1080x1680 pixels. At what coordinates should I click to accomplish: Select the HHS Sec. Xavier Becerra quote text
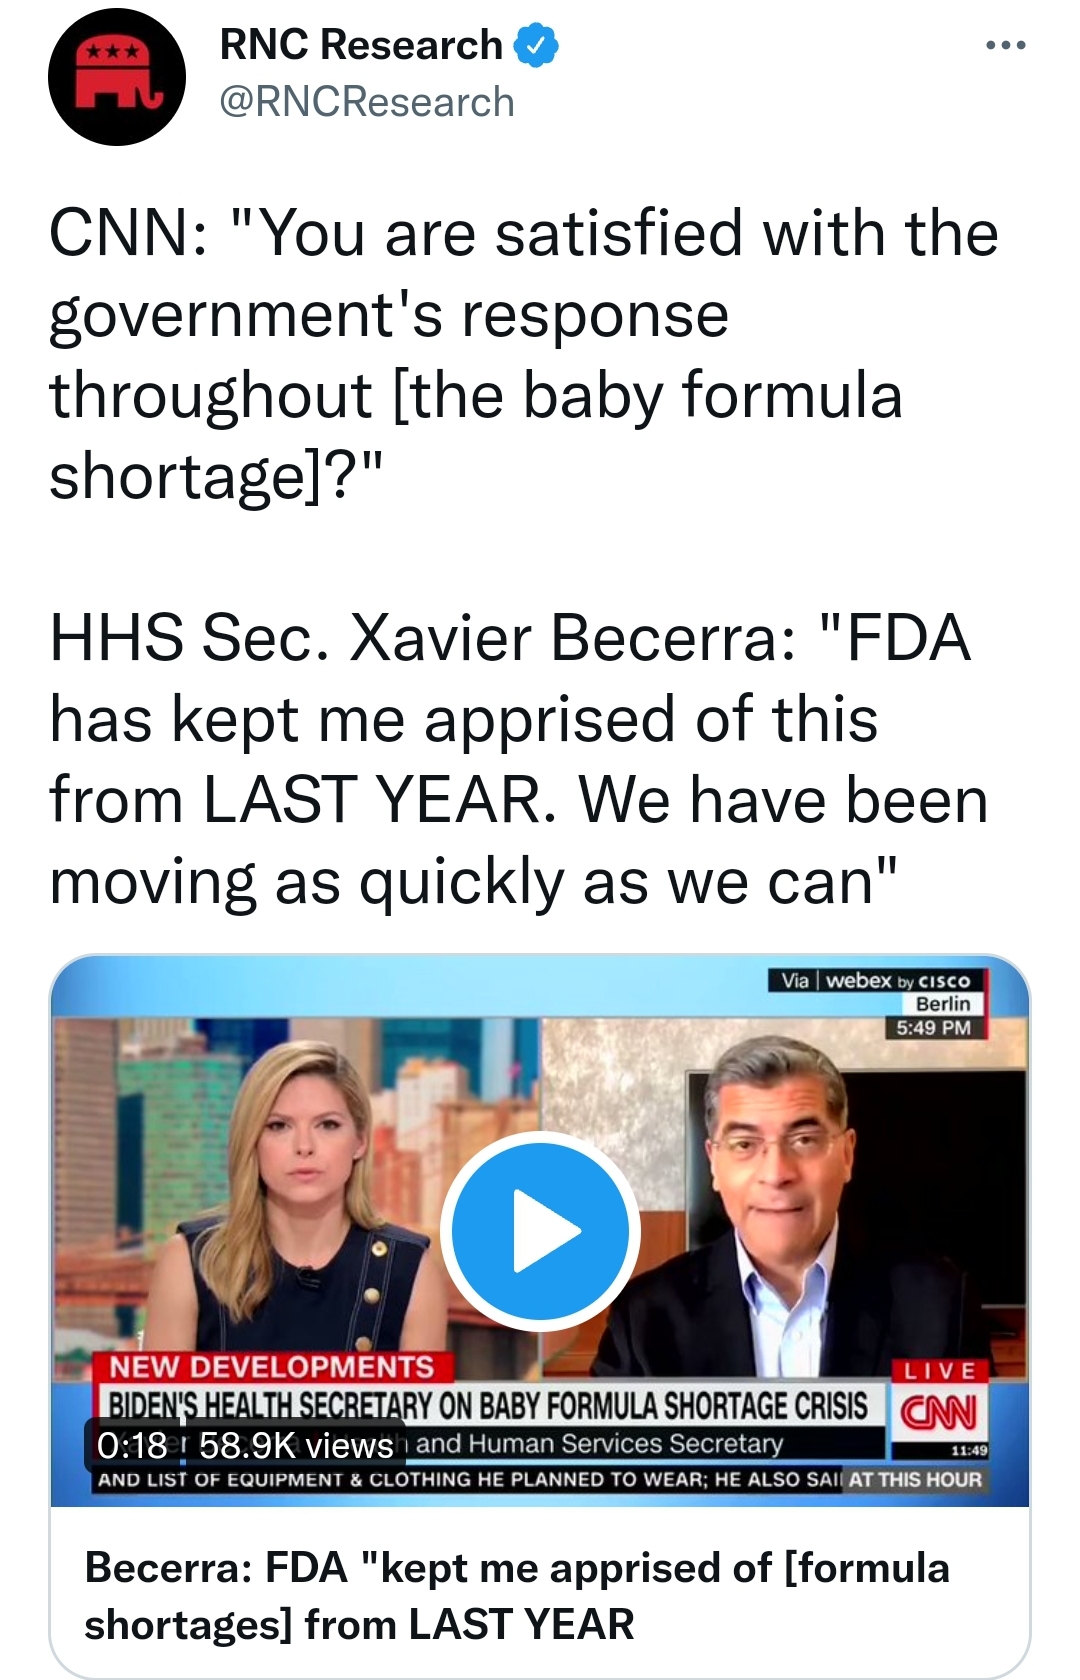[x=520, y=760]
